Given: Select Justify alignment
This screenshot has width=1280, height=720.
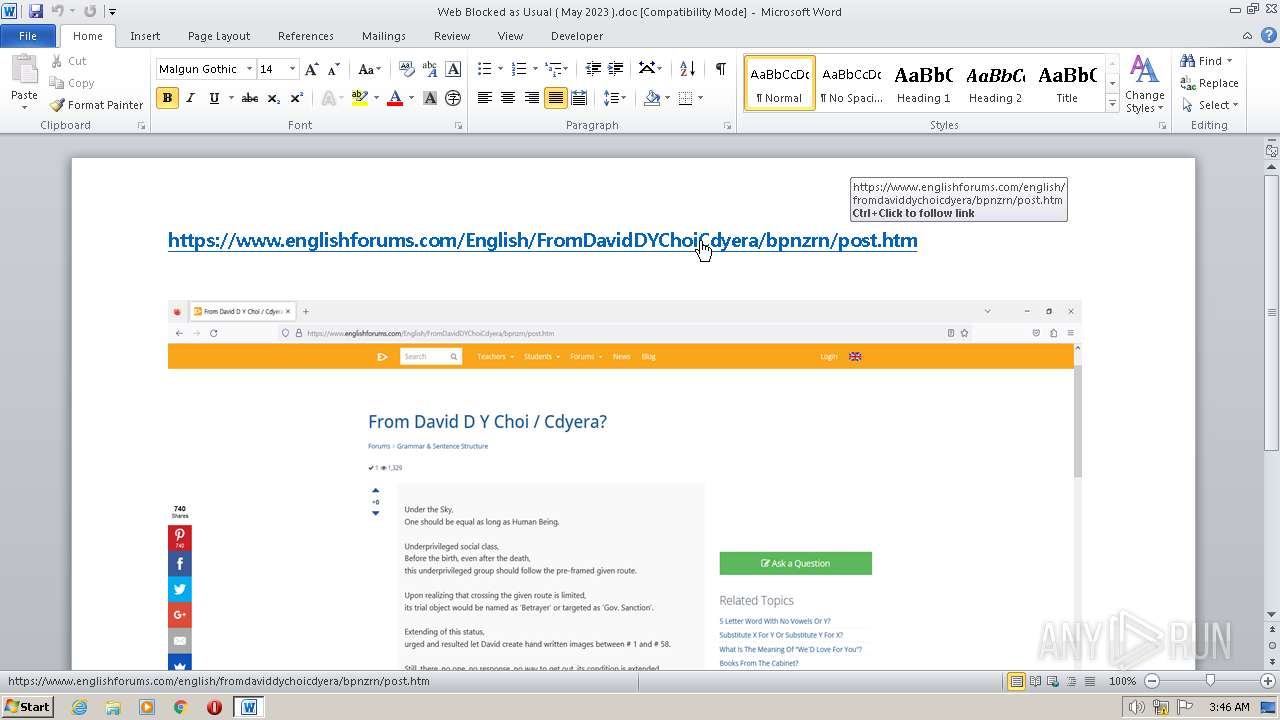Looking at the screenshot, I should 555,98.
